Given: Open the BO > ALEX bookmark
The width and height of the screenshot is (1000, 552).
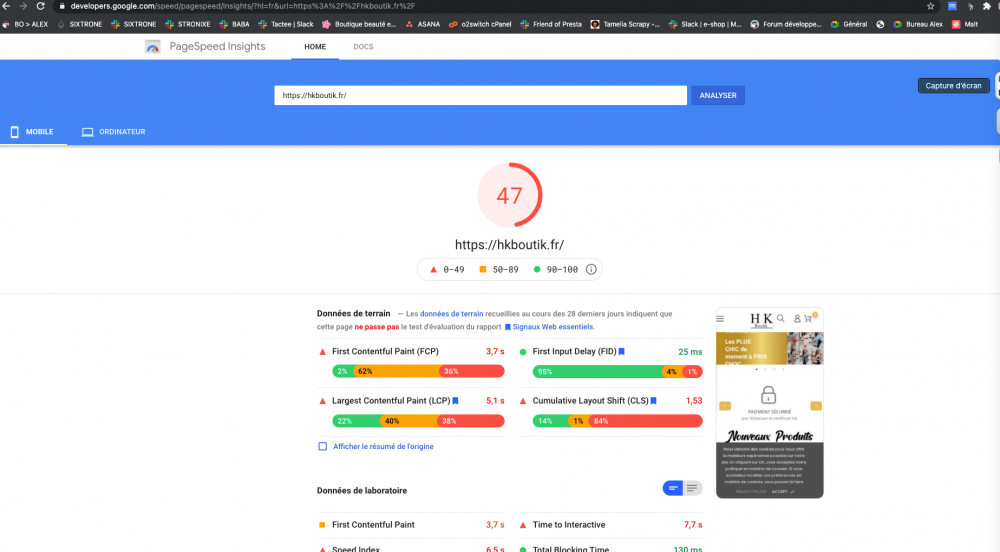Looking at the screenshot, I should coord(25,24).
